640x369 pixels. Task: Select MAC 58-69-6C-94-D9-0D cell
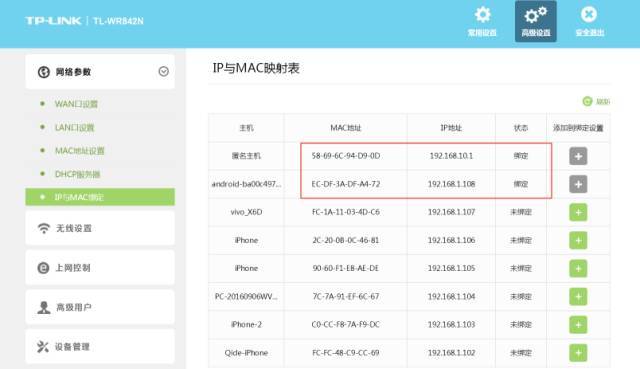[346, 156]
